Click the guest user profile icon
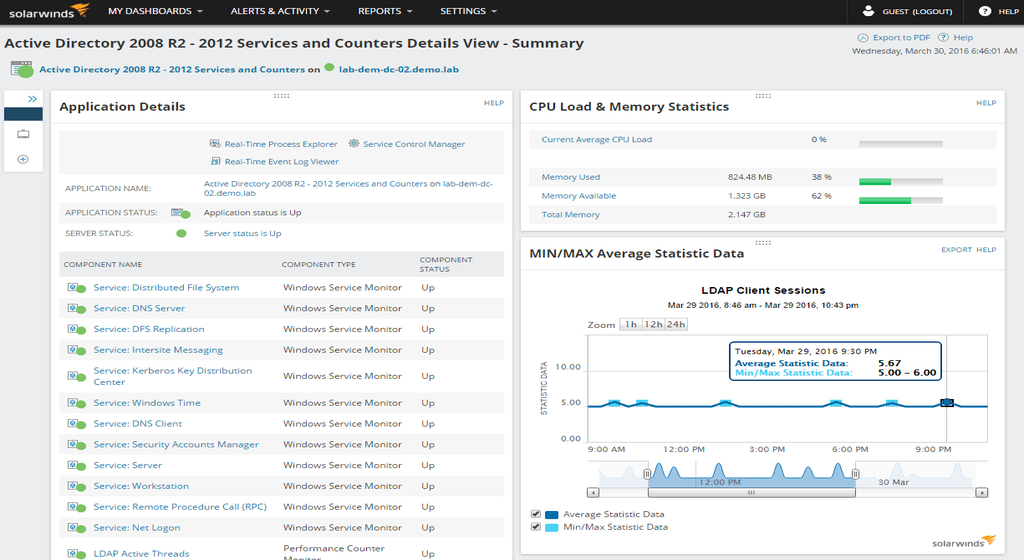 pos(868,11)
